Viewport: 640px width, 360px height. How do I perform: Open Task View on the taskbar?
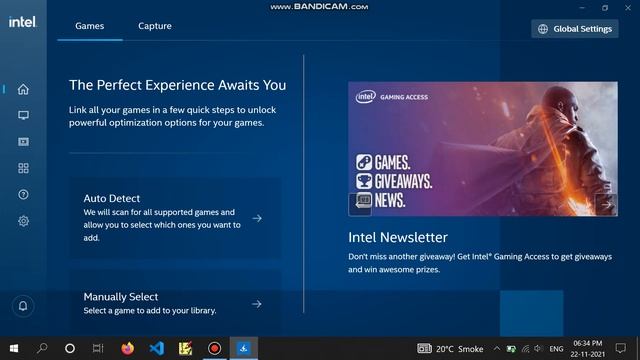(98, 349)
